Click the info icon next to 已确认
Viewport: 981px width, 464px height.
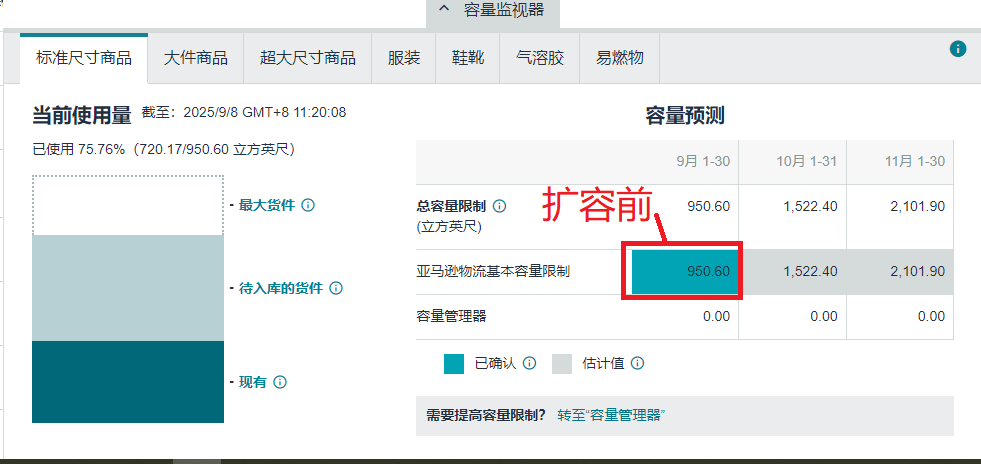(530, 363)
